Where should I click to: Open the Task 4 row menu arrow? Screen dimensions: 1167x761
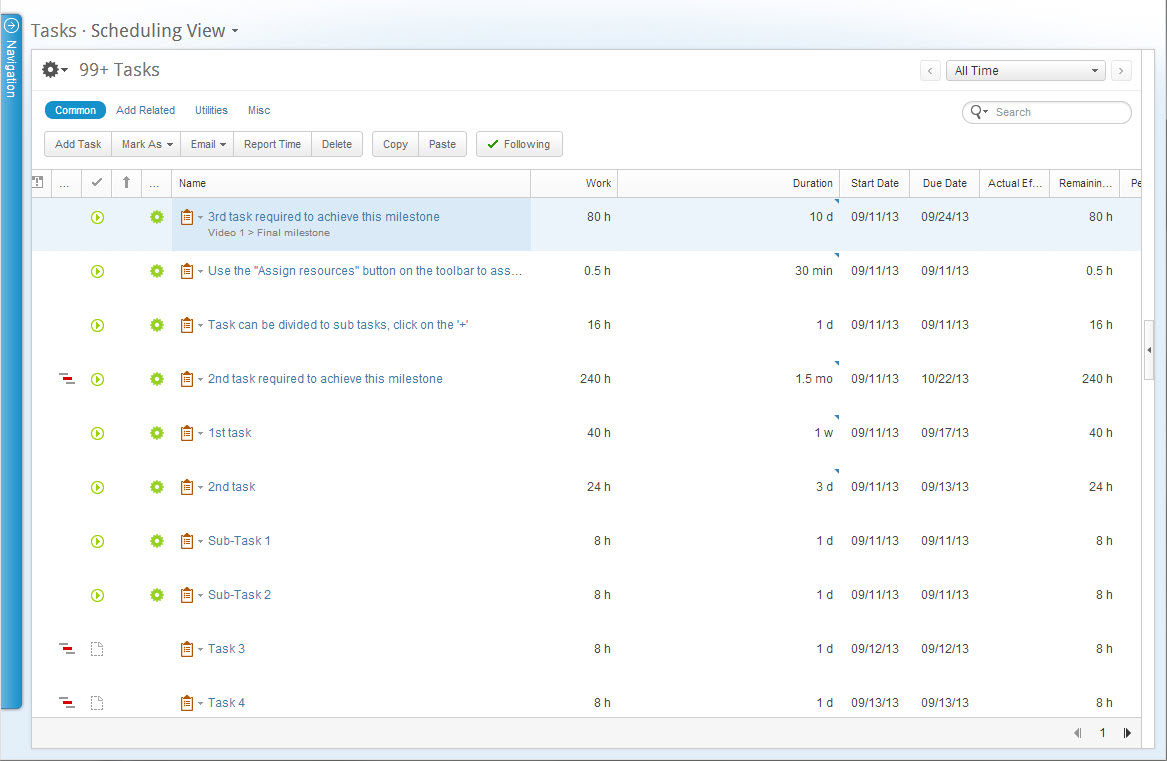(200, 704)
